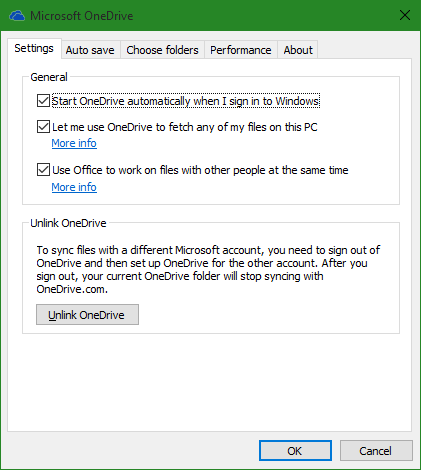Open the Choose folders tab
This screenshot has height=470, width=421.
coord(162,50)
